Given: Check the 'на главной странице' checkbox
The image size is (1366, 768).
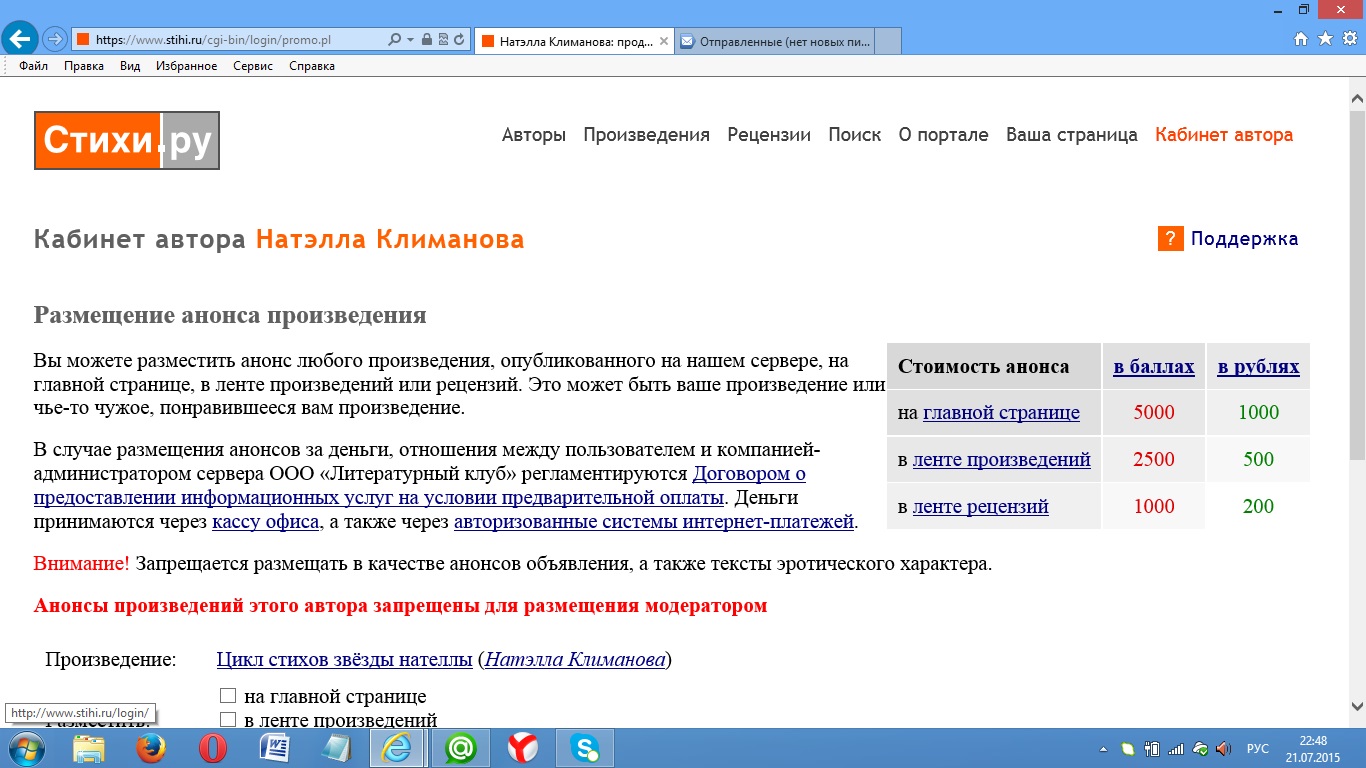Looking at the screenshot, I should tap(228, 696).
